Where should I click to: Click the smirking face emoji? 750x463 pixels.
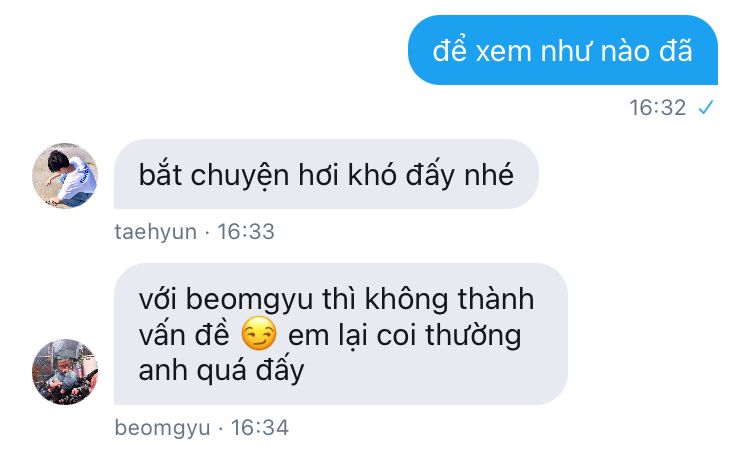(259, 333)
